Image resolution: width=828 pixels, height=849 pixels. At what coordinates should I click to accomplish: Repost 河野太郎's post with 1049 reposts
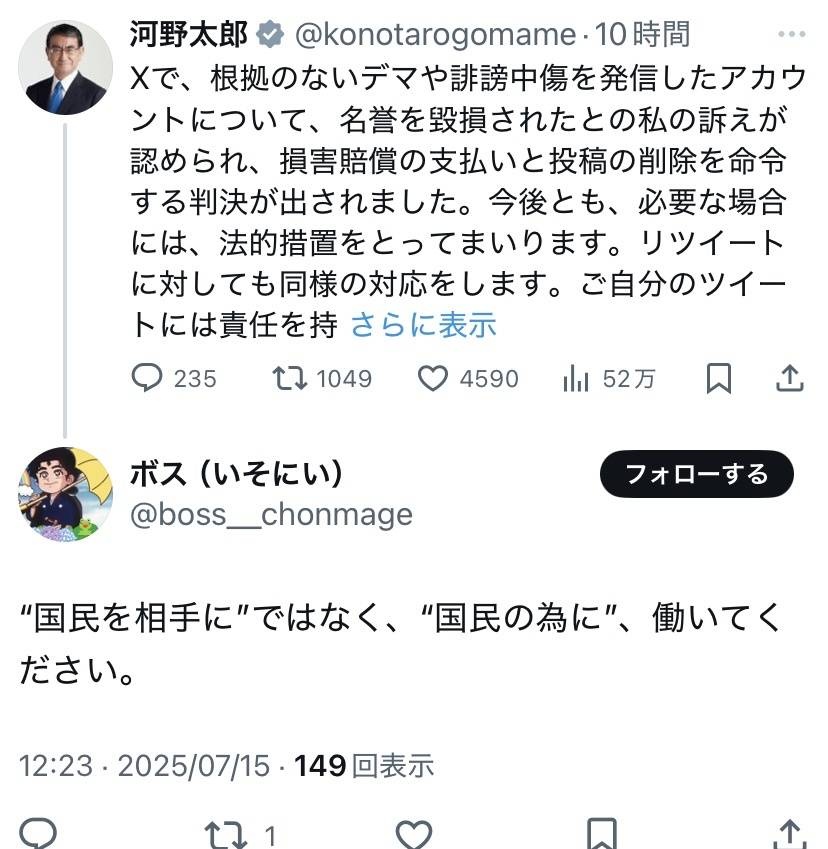(x=289, y=379)
